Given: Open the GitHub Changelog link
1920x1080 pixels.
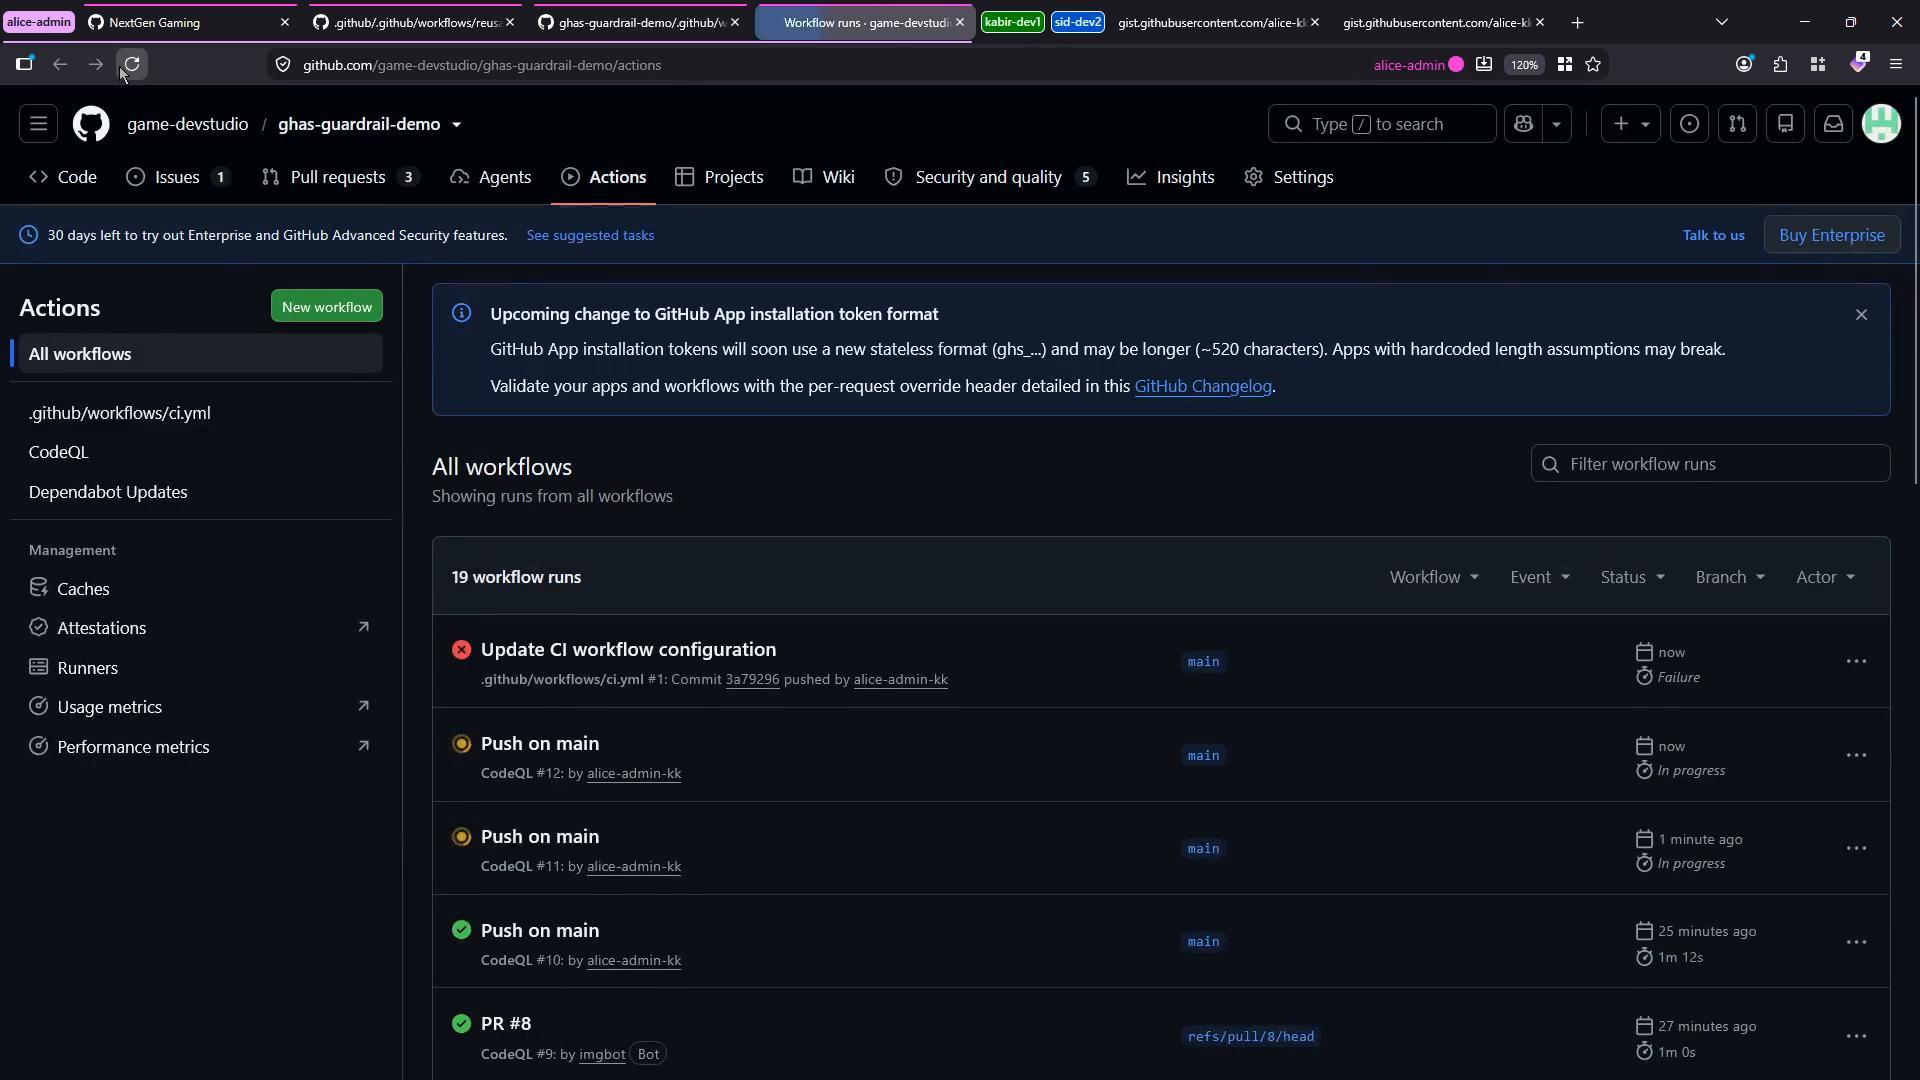Looking at the screenshot, I should (x=1203, y=386).
